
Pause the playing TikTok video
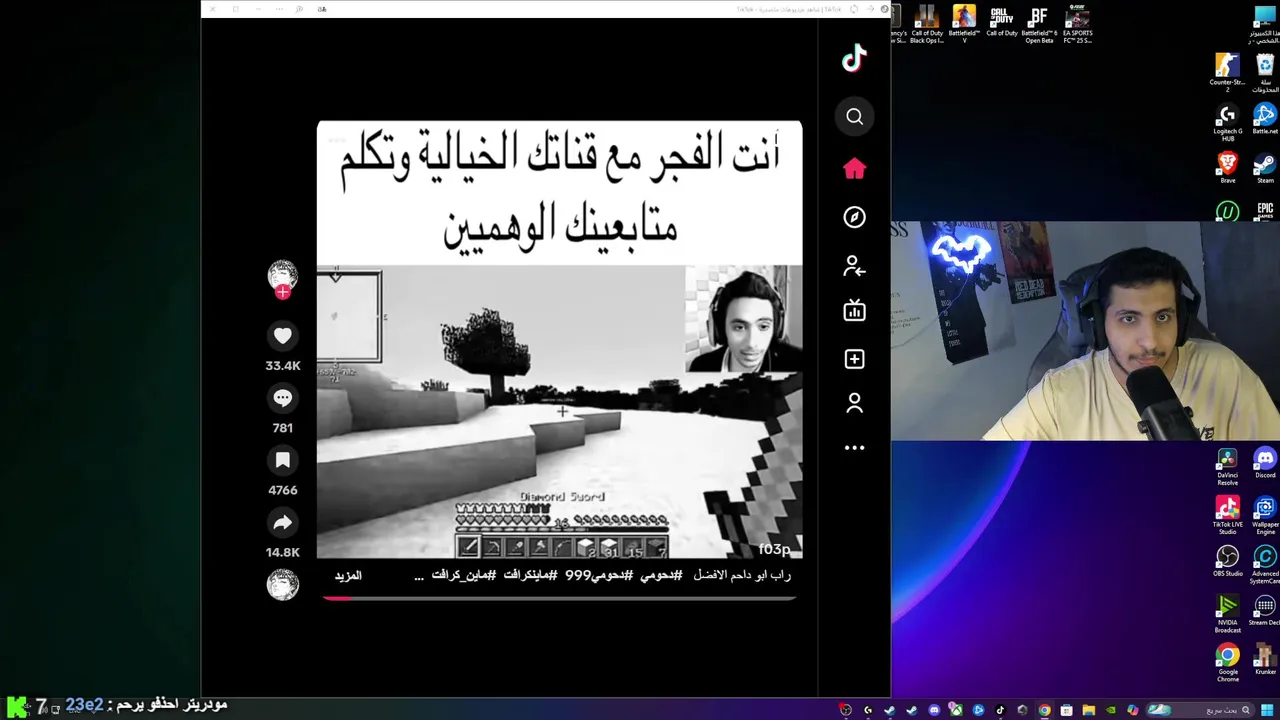559,340
